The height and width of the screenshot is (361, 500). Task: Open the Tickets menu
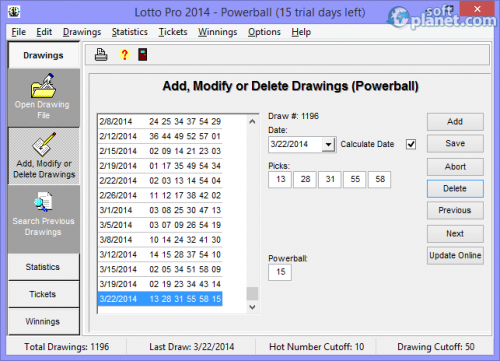[173, 32]
